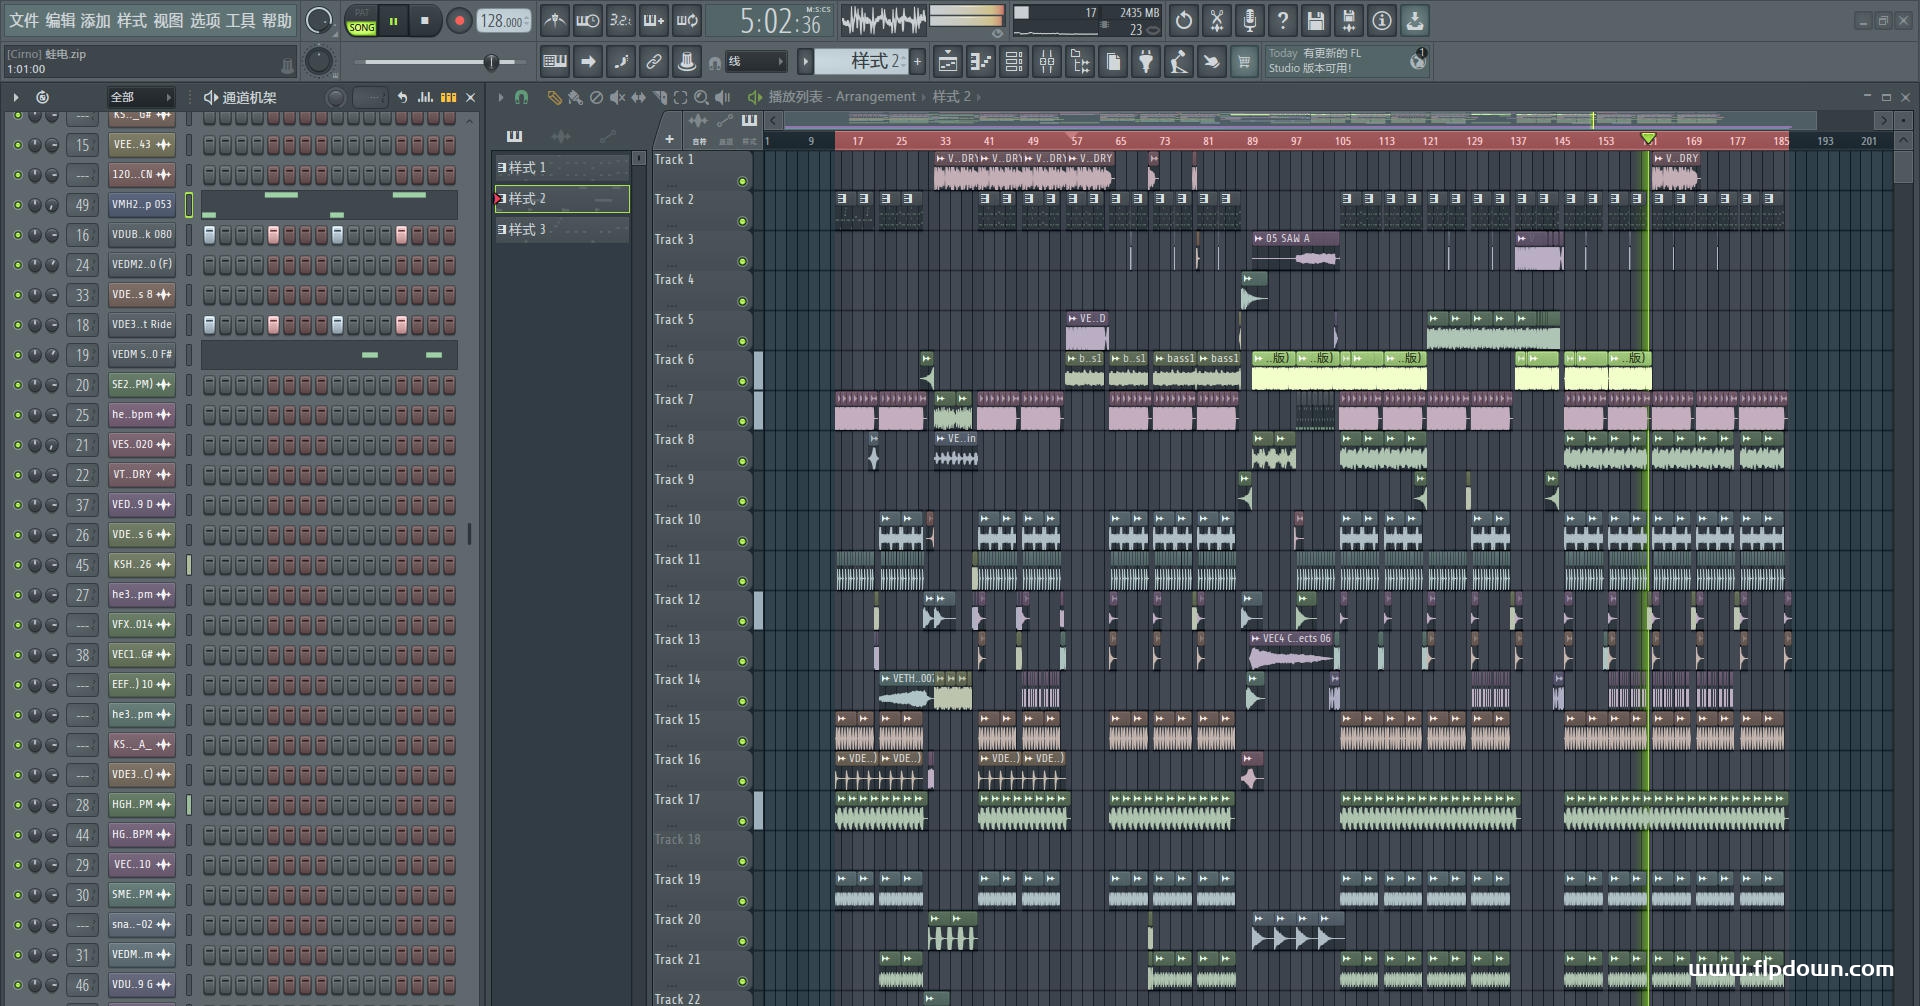Move the song position slider handle
Image resolution: width=1920 pixels, height=1006 pixels.
click(x=491, y=62)
